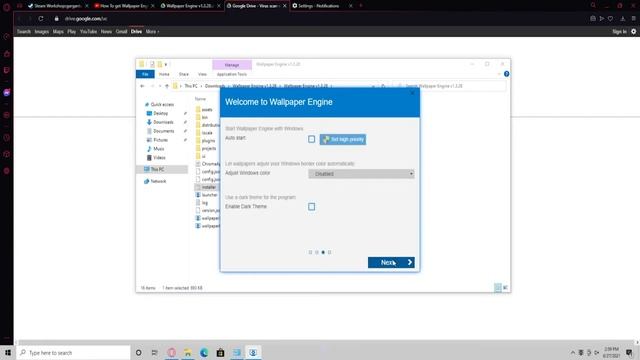
Task: Click This PC in breadcrumb path
Action: [191, 86]
